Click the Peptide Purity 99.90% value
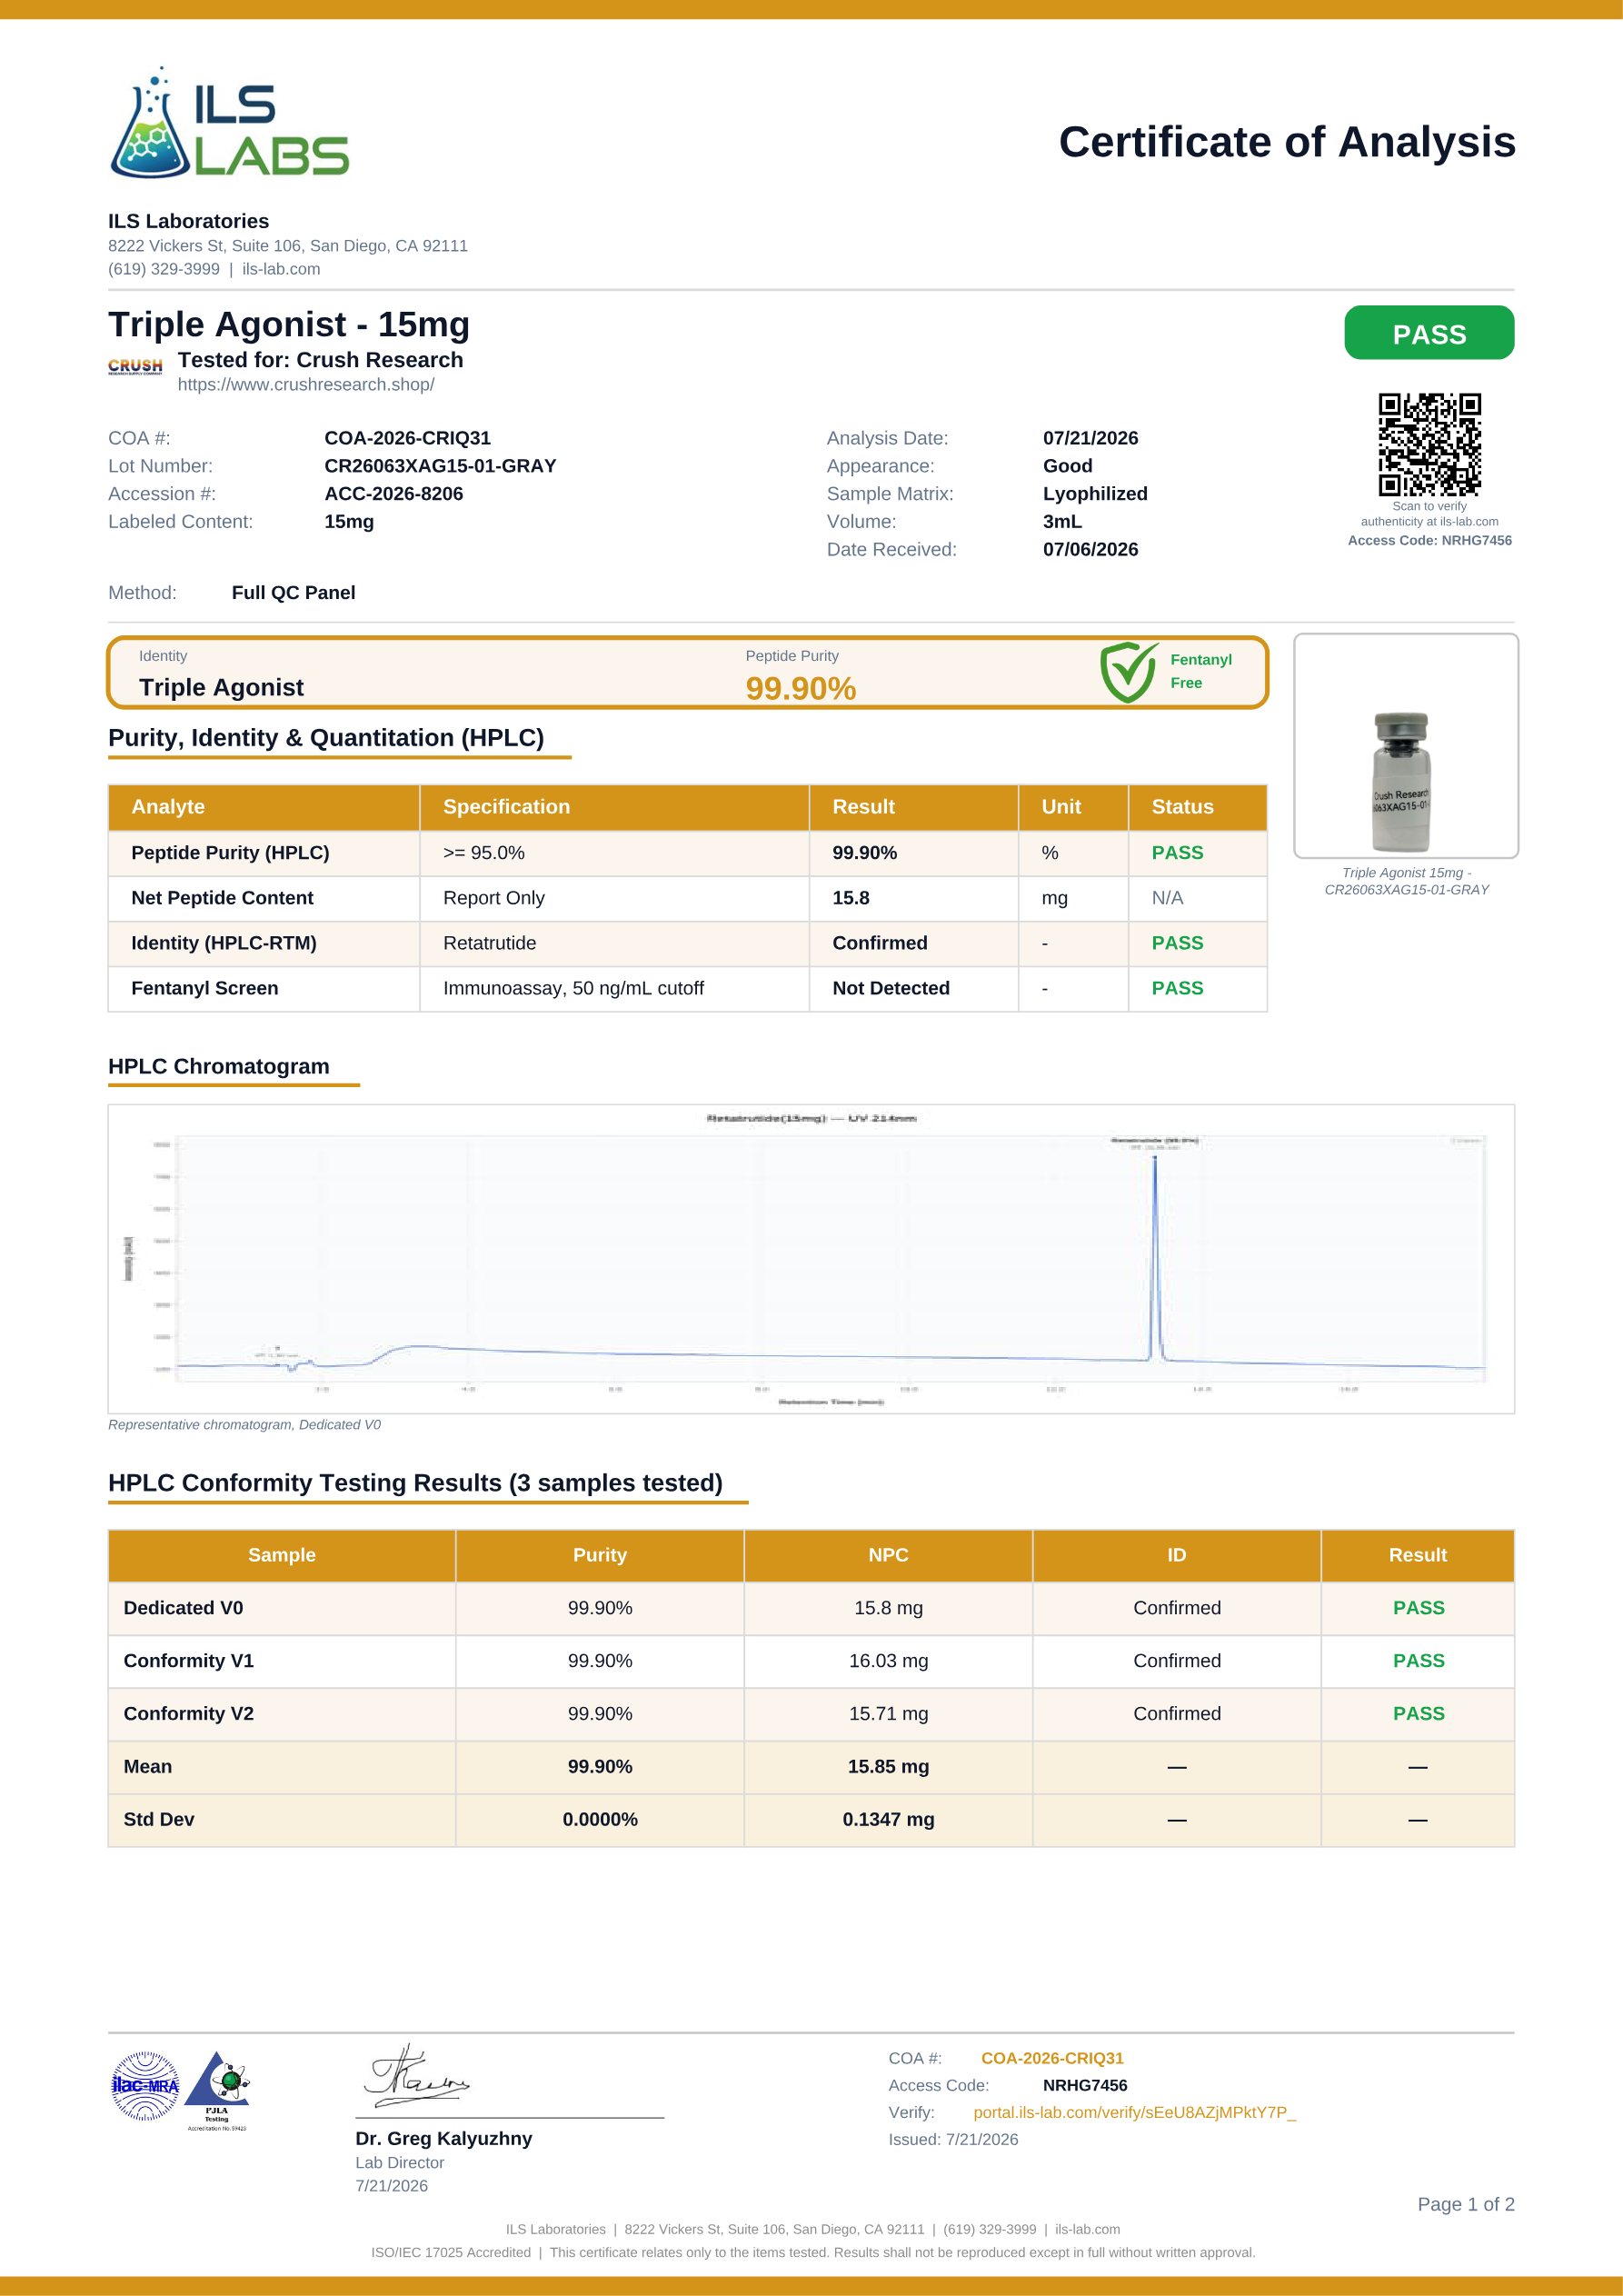The image size is (1623, 2296). 800,688
